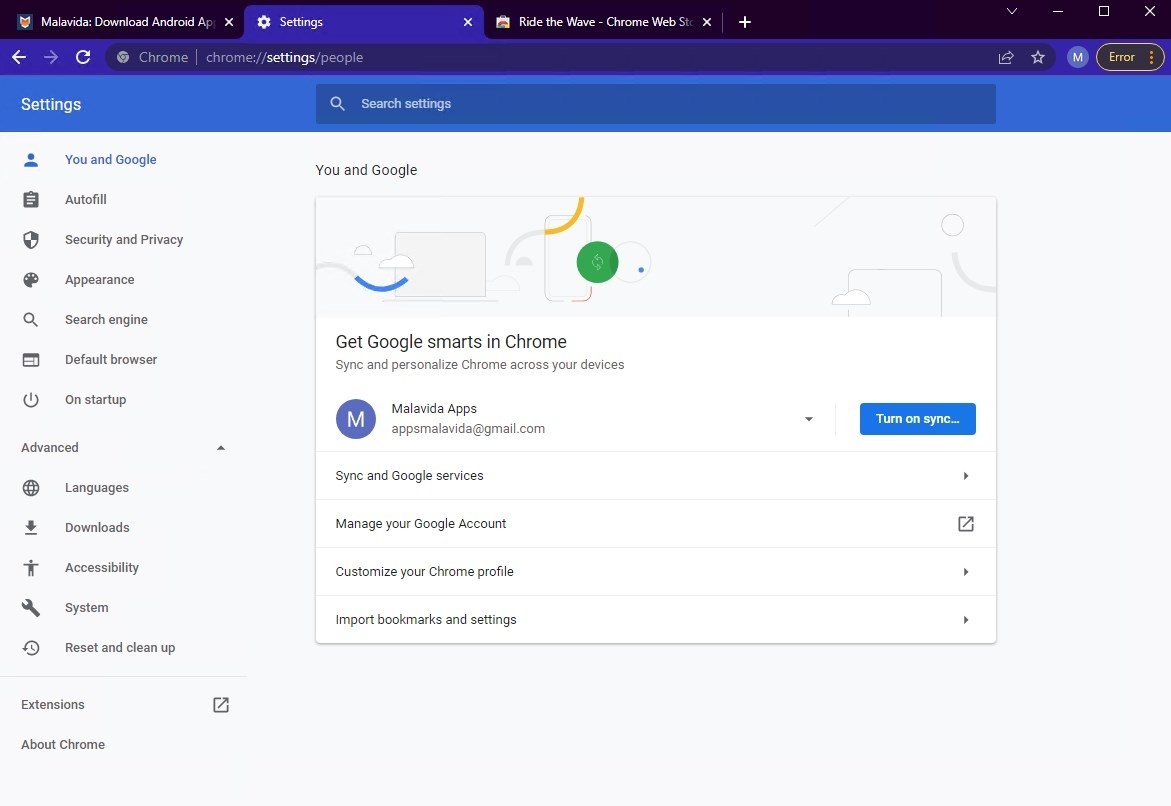Viewport: 1171px width, 806px height.
Task: Click the System wrench icon
Action: (x=31, y=607)
